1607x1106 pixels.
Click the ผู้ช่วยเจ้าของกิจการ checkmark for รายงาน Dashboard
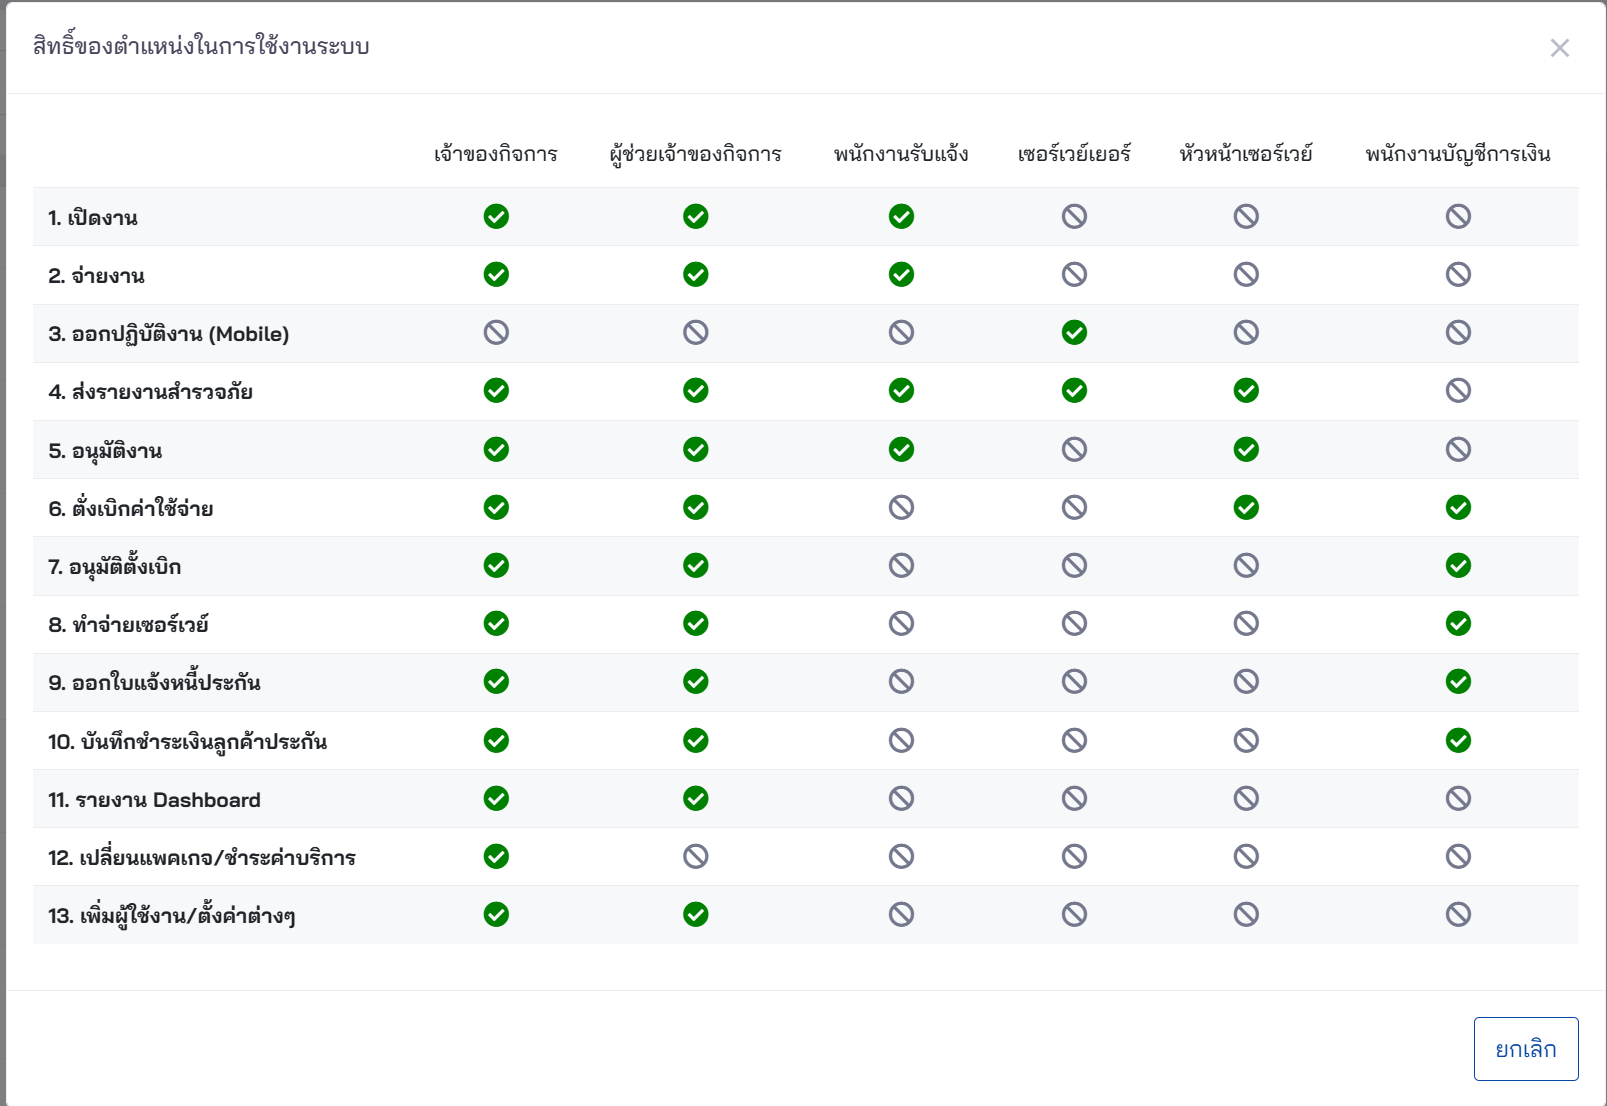[696, 798]
